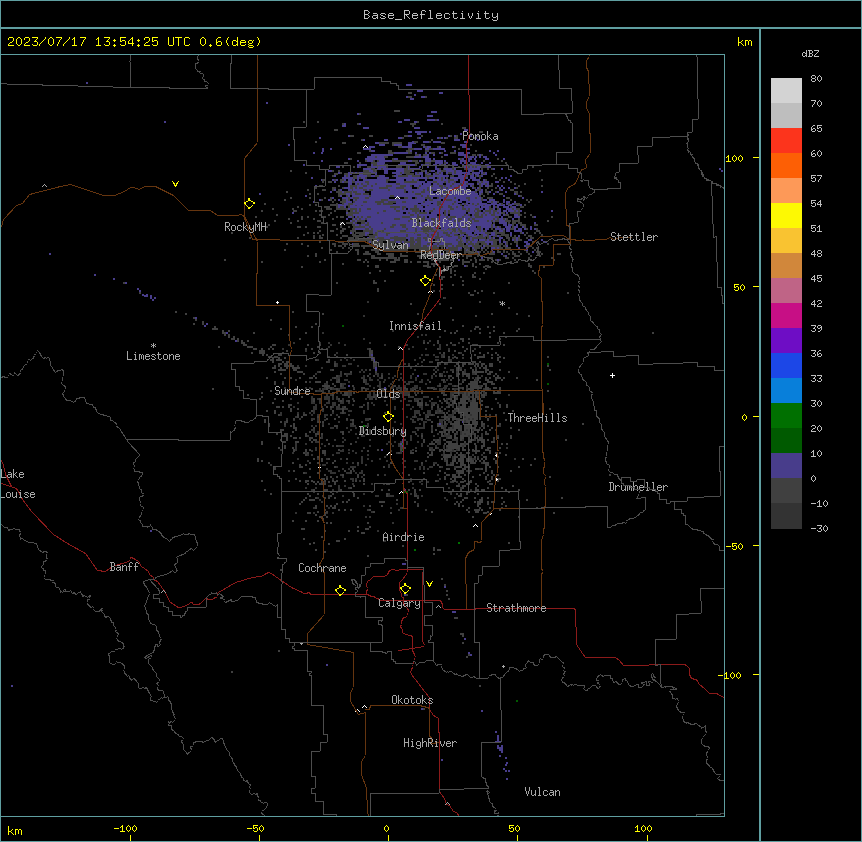Click the -100 tick on right axis
Image resolution: width=862 pixels, height=842 pixels.
(x=731, y=675)
